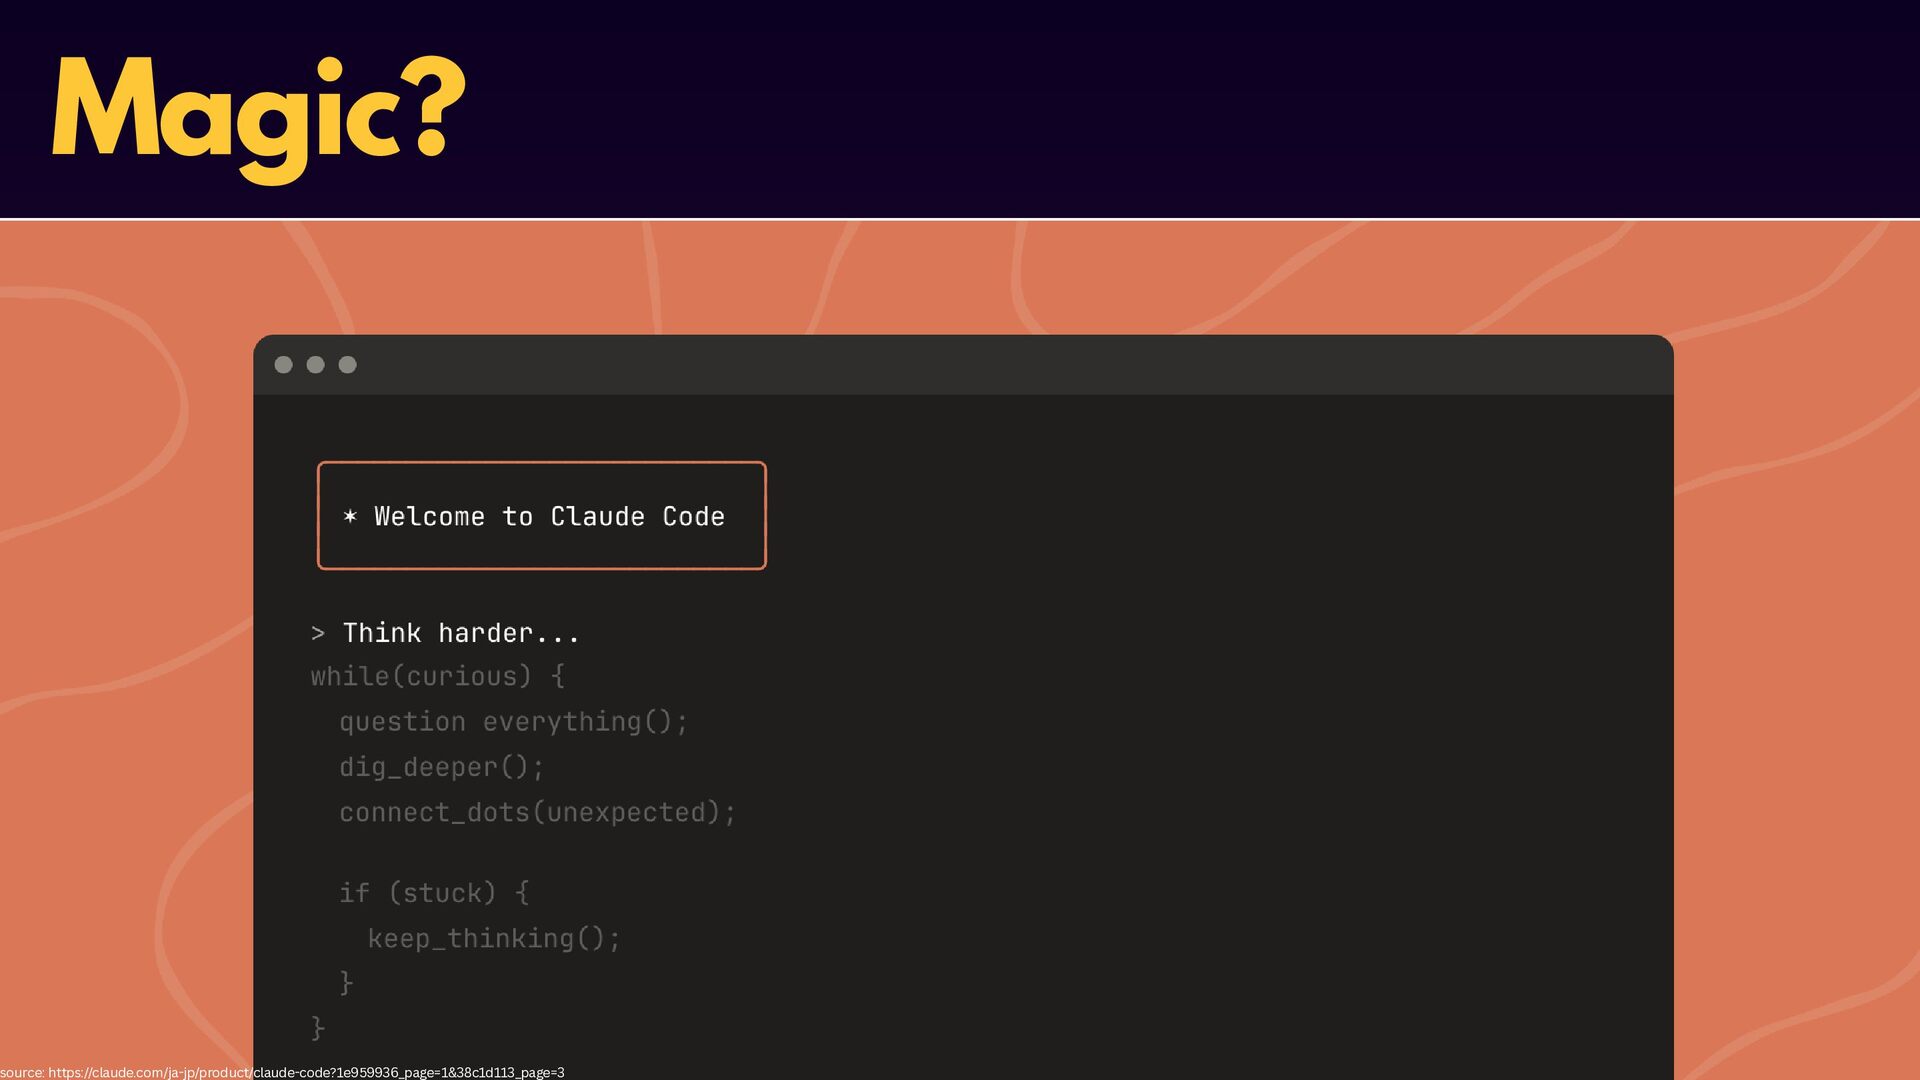This screenshot has height=1080, width=1920.
Task: Select the keep_thinking(); line
Action: [494, 938]
